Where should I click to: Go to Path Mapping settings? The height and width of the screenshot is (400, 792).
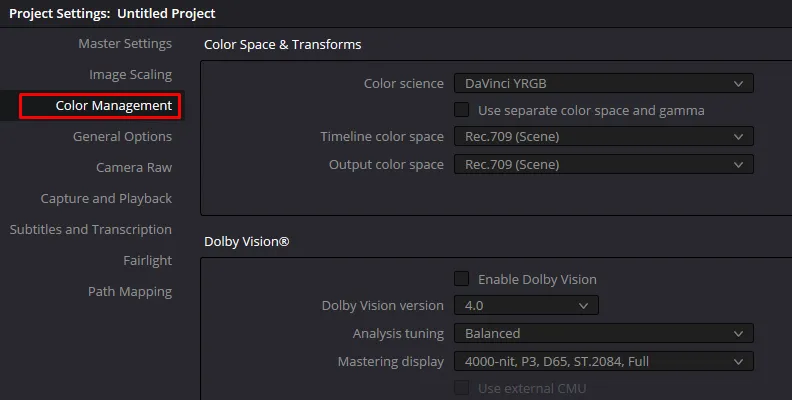130,292
